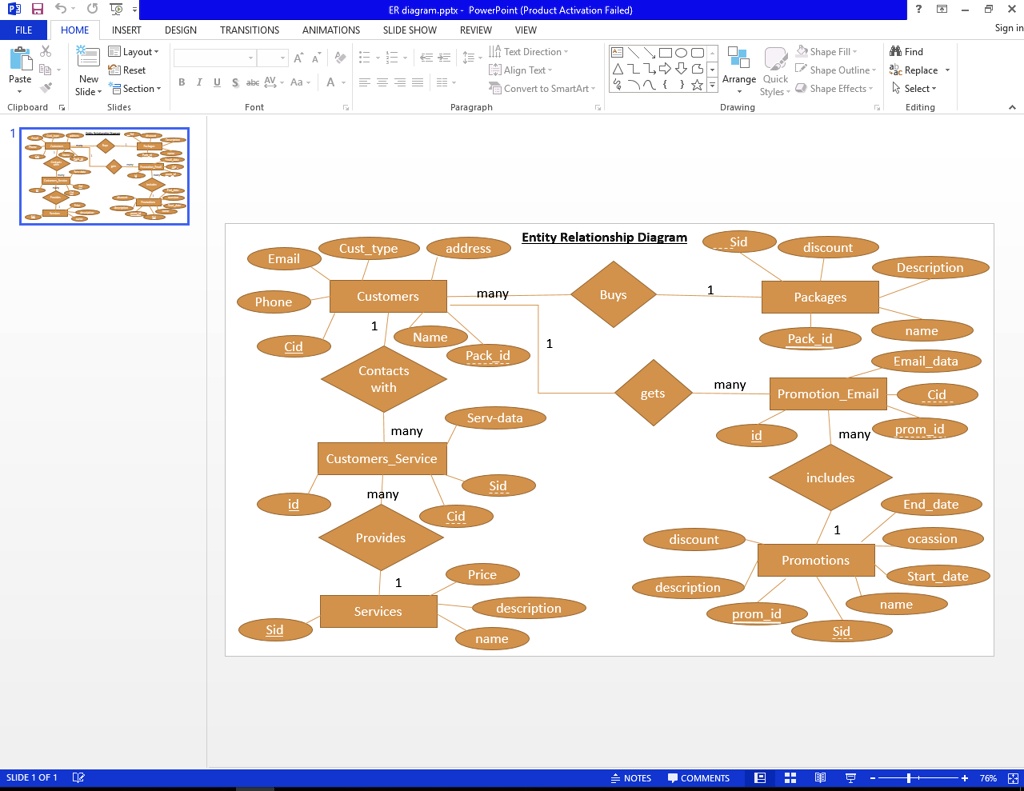This screenshot has width=1024, height=791.
Task: Click COMMENTS in status bar
Action: coord(698,778)
